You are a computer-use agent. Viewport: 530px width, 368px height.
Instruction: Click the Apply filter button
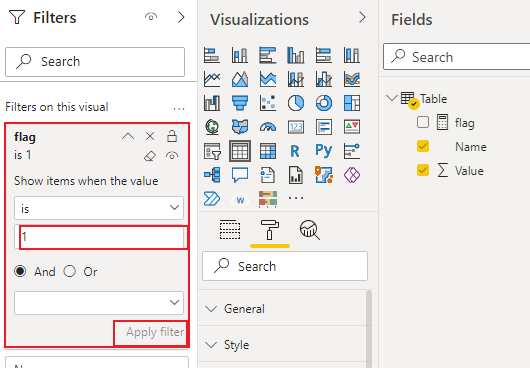pyautogui.click(x=155, y=332)
